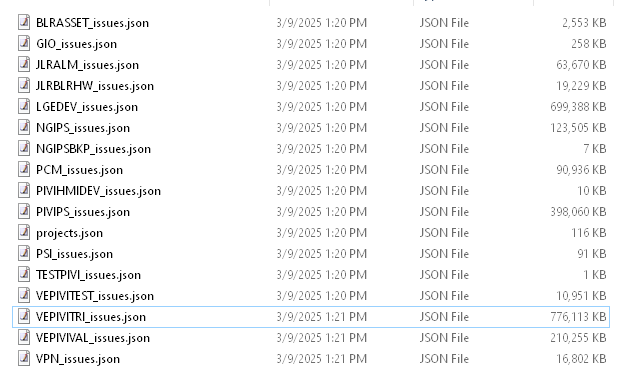Select the BLRASSET_issues.json file icon
Screen dimensions: 637x379
(24, 22)
